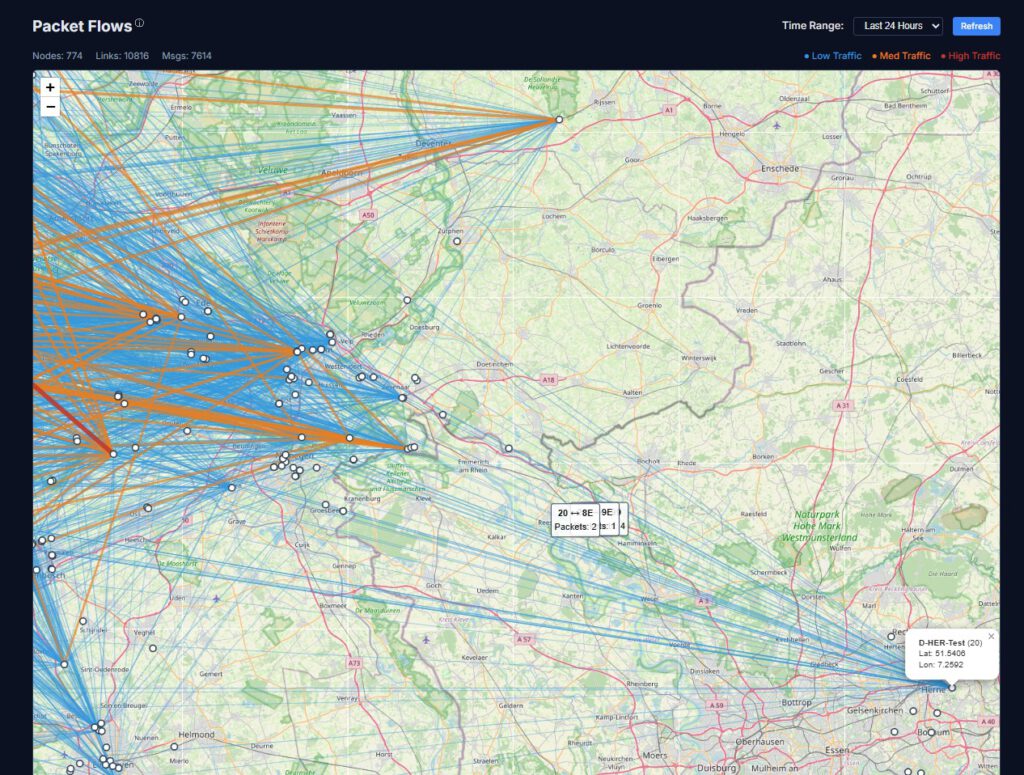Pick the node marker on Bochum
Screen dimensions: 1024x775
[931, 732]
